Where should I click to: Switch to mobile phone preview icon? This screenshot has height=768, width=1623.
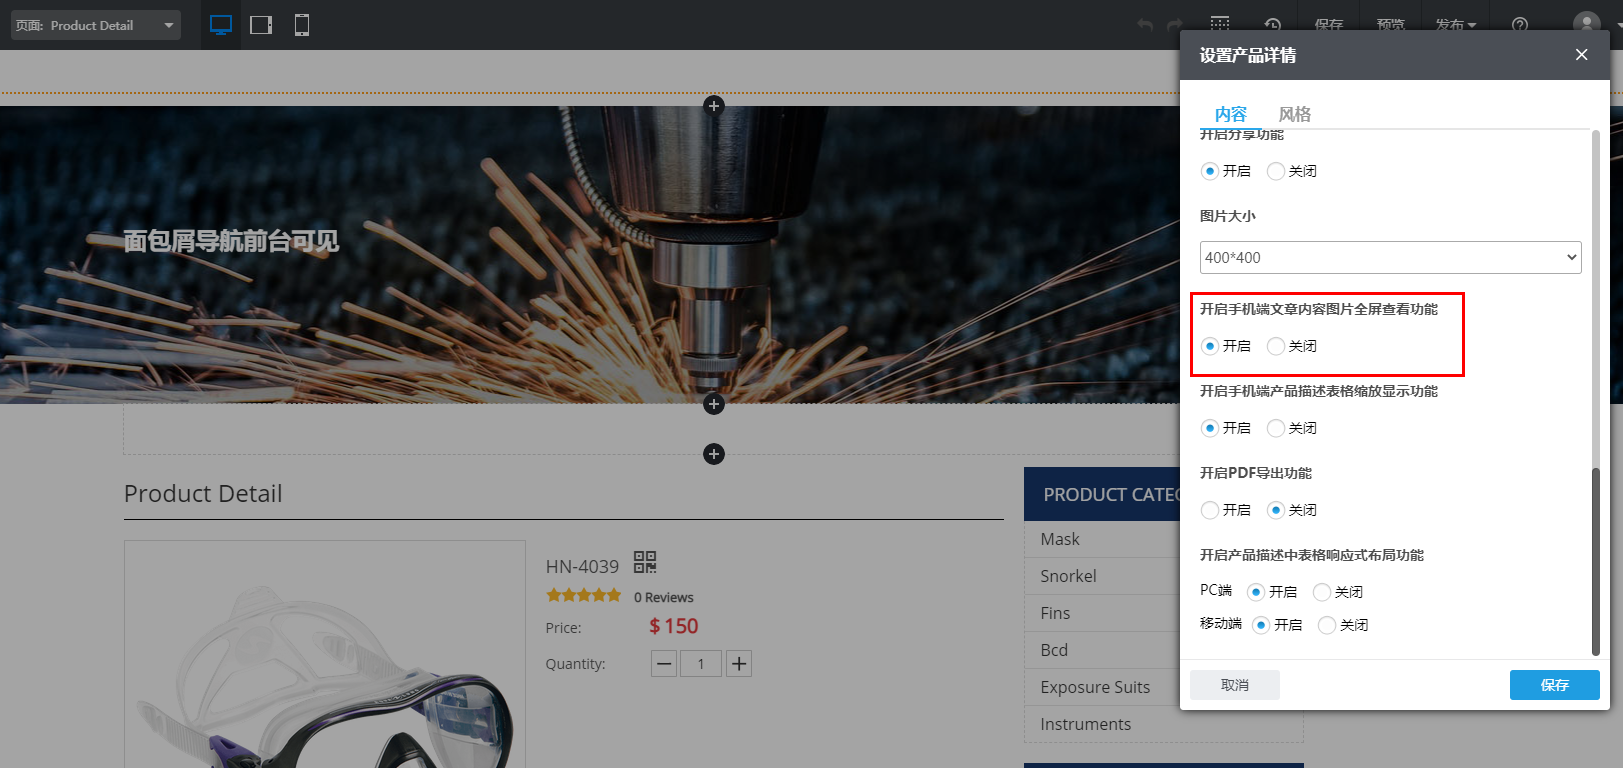pos(302,25)
